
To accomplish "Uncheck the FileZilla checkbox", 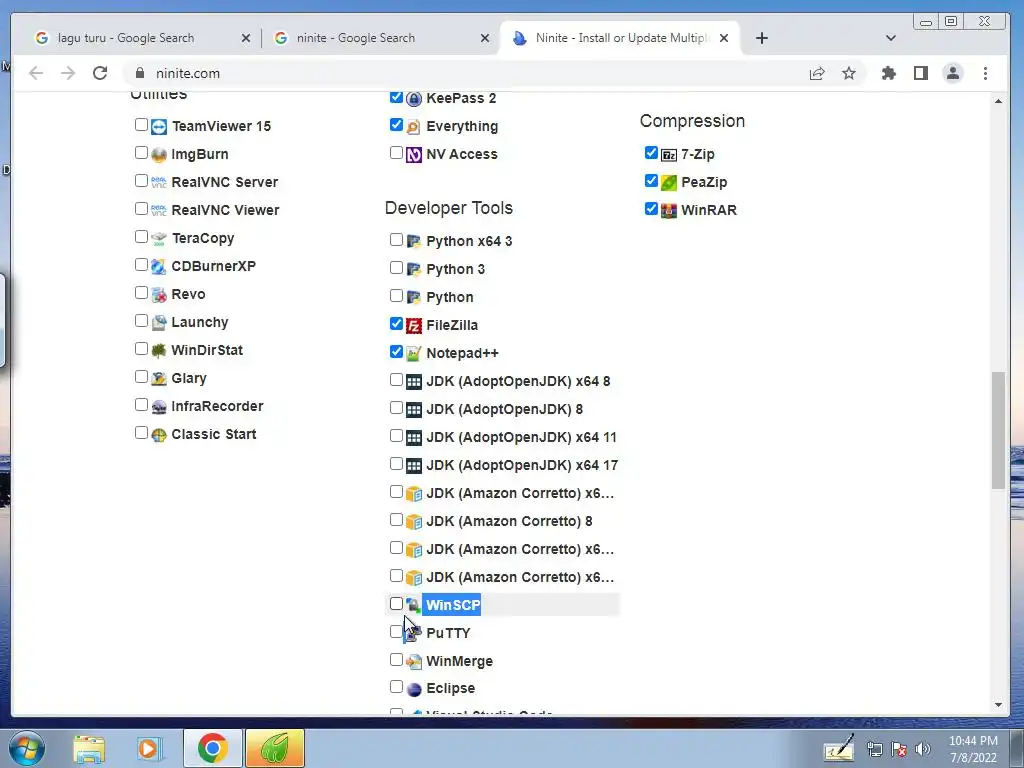I will [396, 323].
